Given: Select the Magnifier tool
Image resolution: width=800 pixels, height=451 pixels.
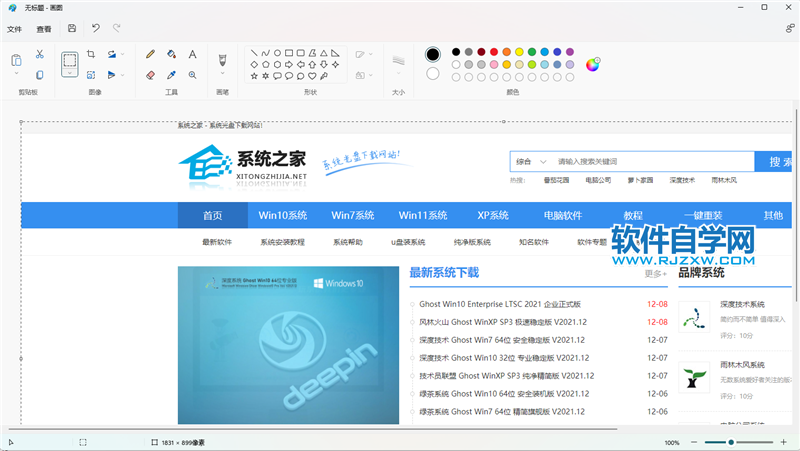Looking at the screenshot, I should coord(192,75).
